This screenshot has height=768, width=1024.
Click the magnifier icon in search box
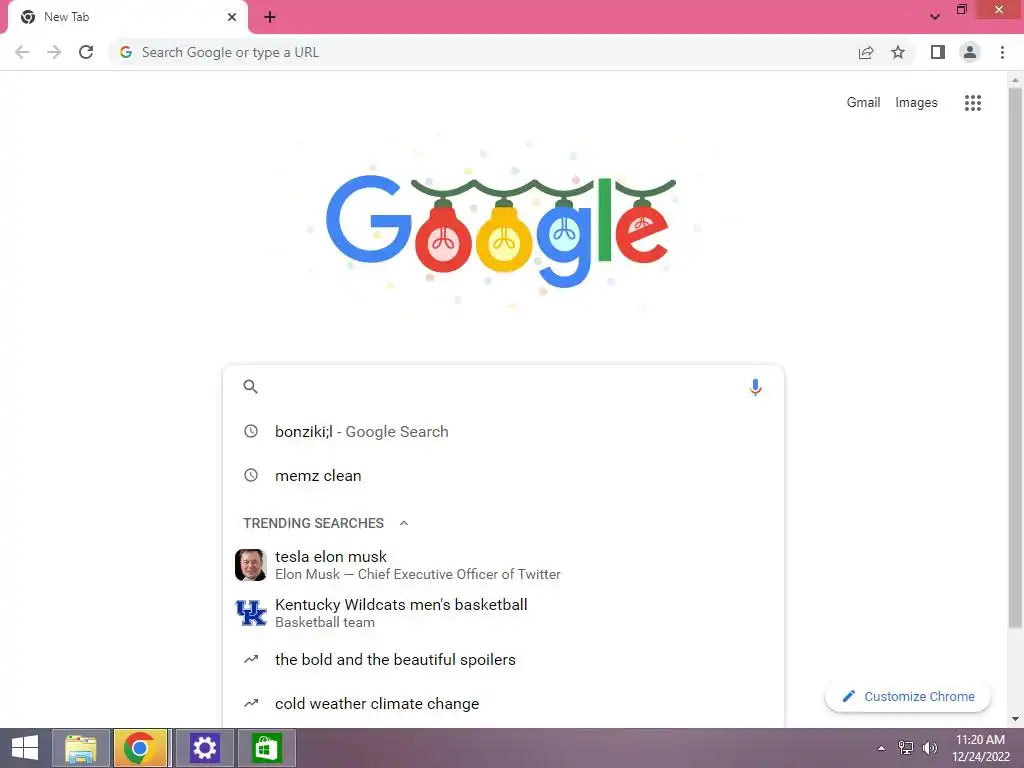251,387
